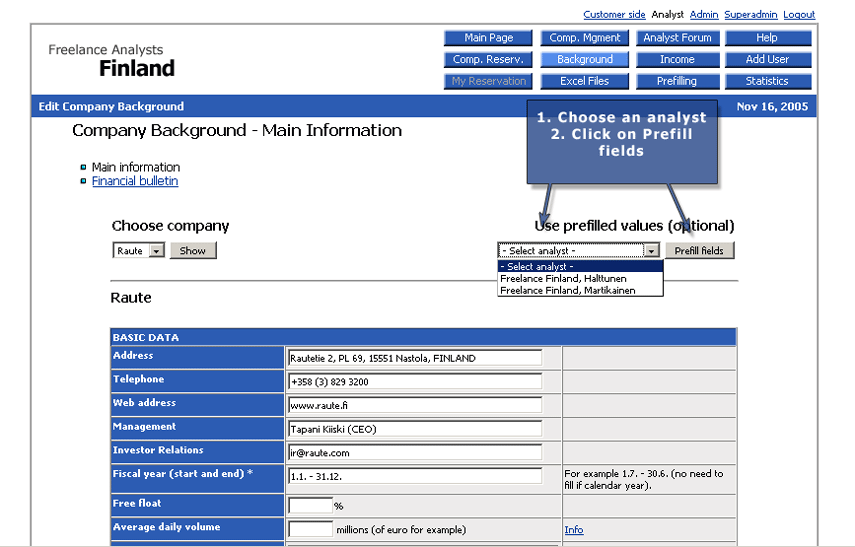Switch to Customer side
The image size is (855, 547).
coord(614,15)
